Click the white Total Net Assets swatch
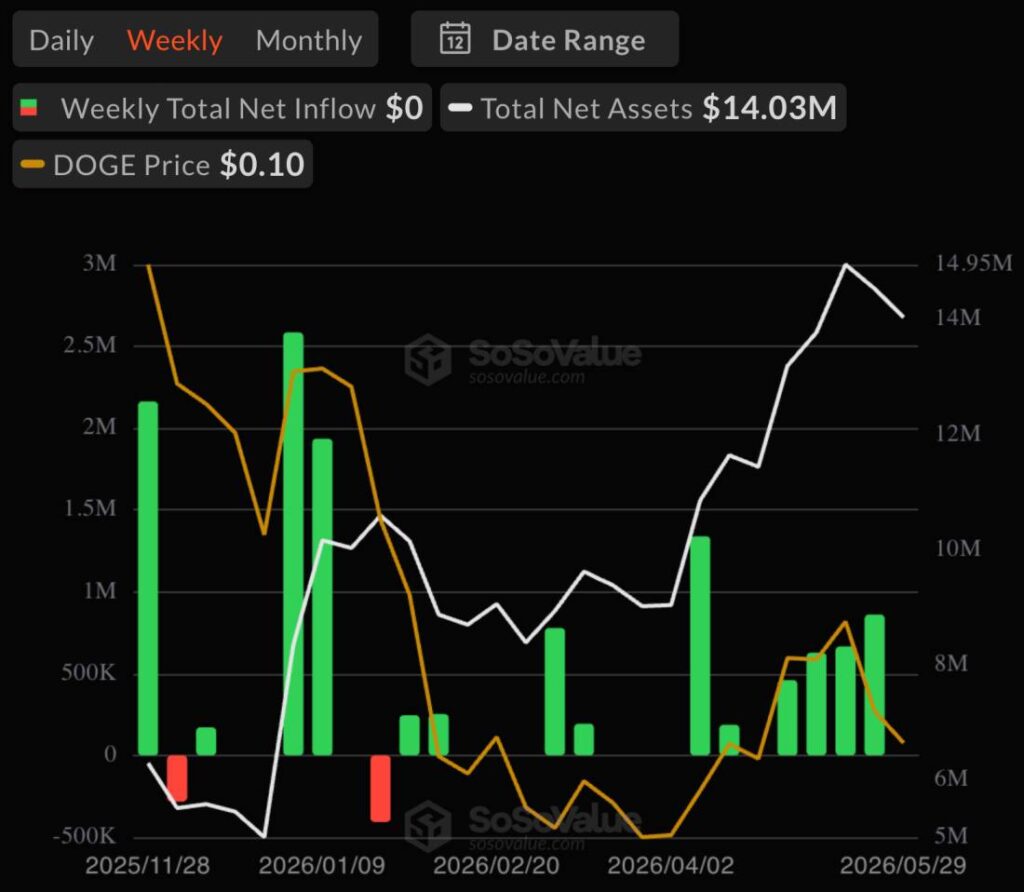 pyautogui.click(x=460, y=108)
